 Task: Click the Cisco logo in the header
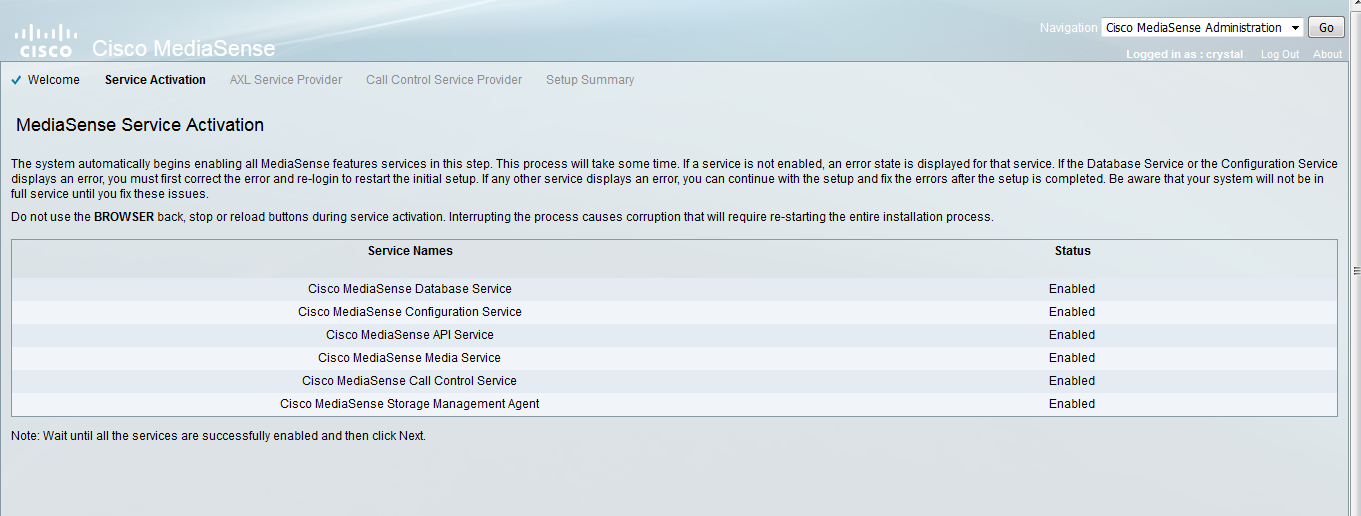click(45, 41)
